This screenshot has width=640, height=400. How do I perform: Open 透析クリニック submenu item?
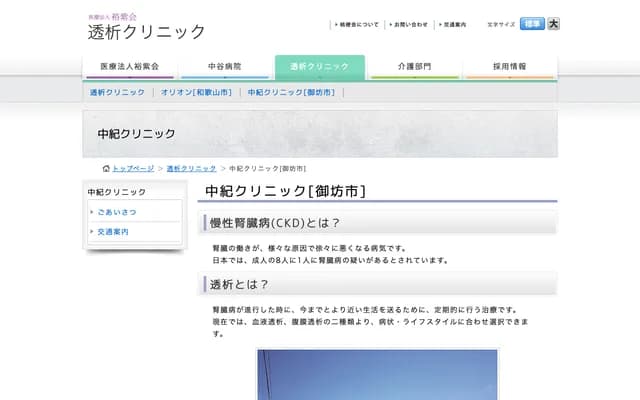pos(117,92)
